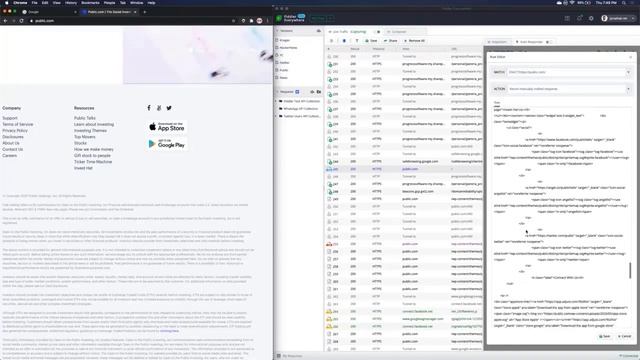640x360 pixels.
Task: Click Remove All in Fiddler toolbar
Action: click(x=414, y=41)
